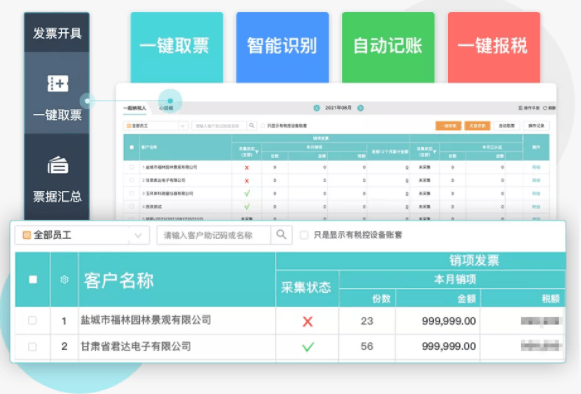Viewport: 581px width, 394px height.
Task: Click green check status in background row 4
Action: tap(247, 206)
